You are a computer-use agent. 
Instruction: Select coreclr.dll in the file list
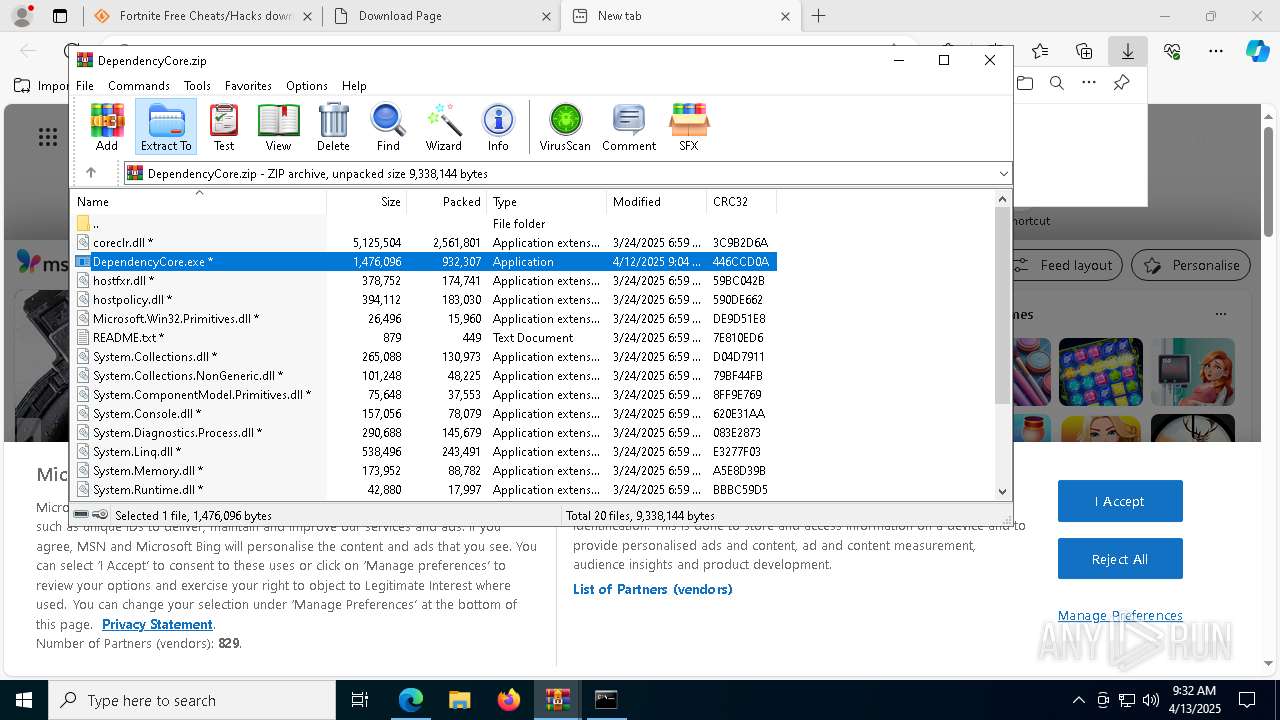[425, 243]
